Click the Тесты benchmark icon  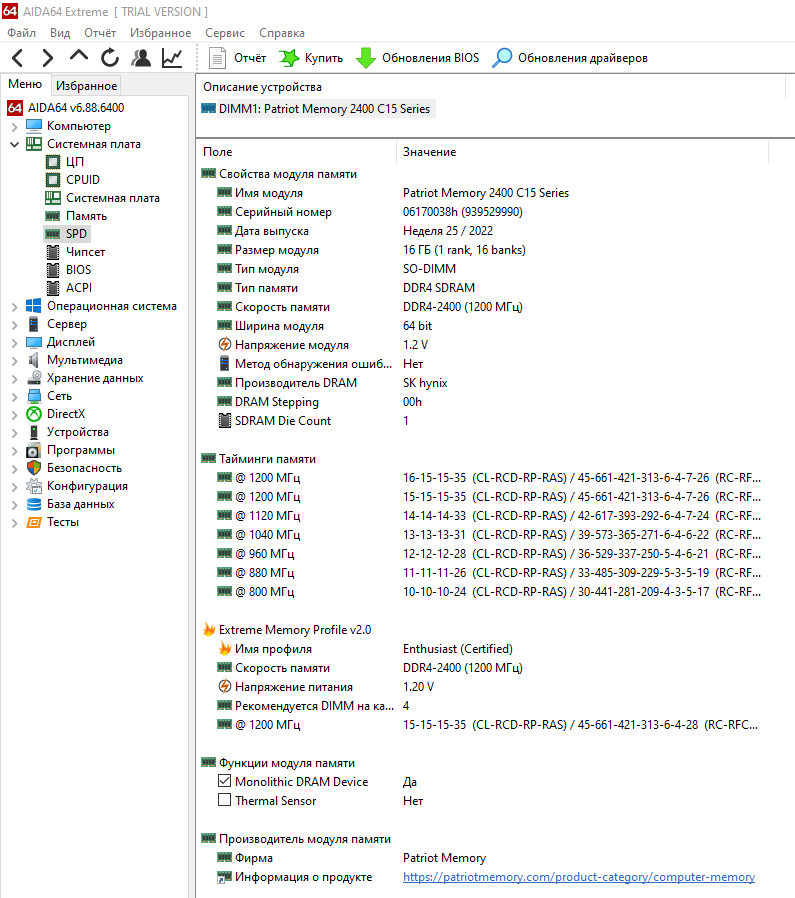34,522
